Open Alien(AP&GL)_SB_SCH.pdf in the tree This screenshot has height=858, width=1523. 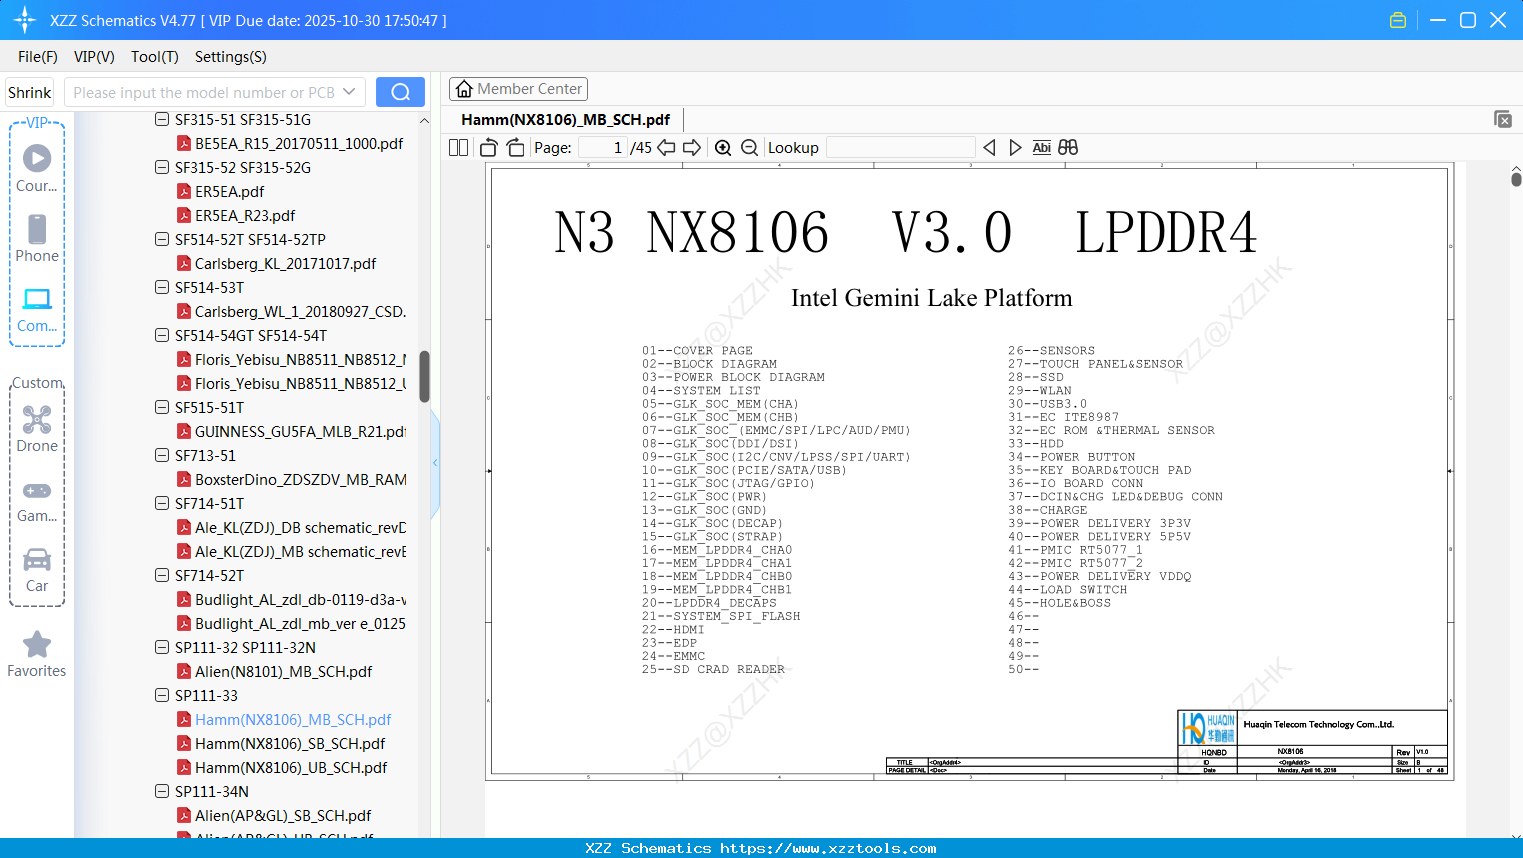click(x=283, y=815)
